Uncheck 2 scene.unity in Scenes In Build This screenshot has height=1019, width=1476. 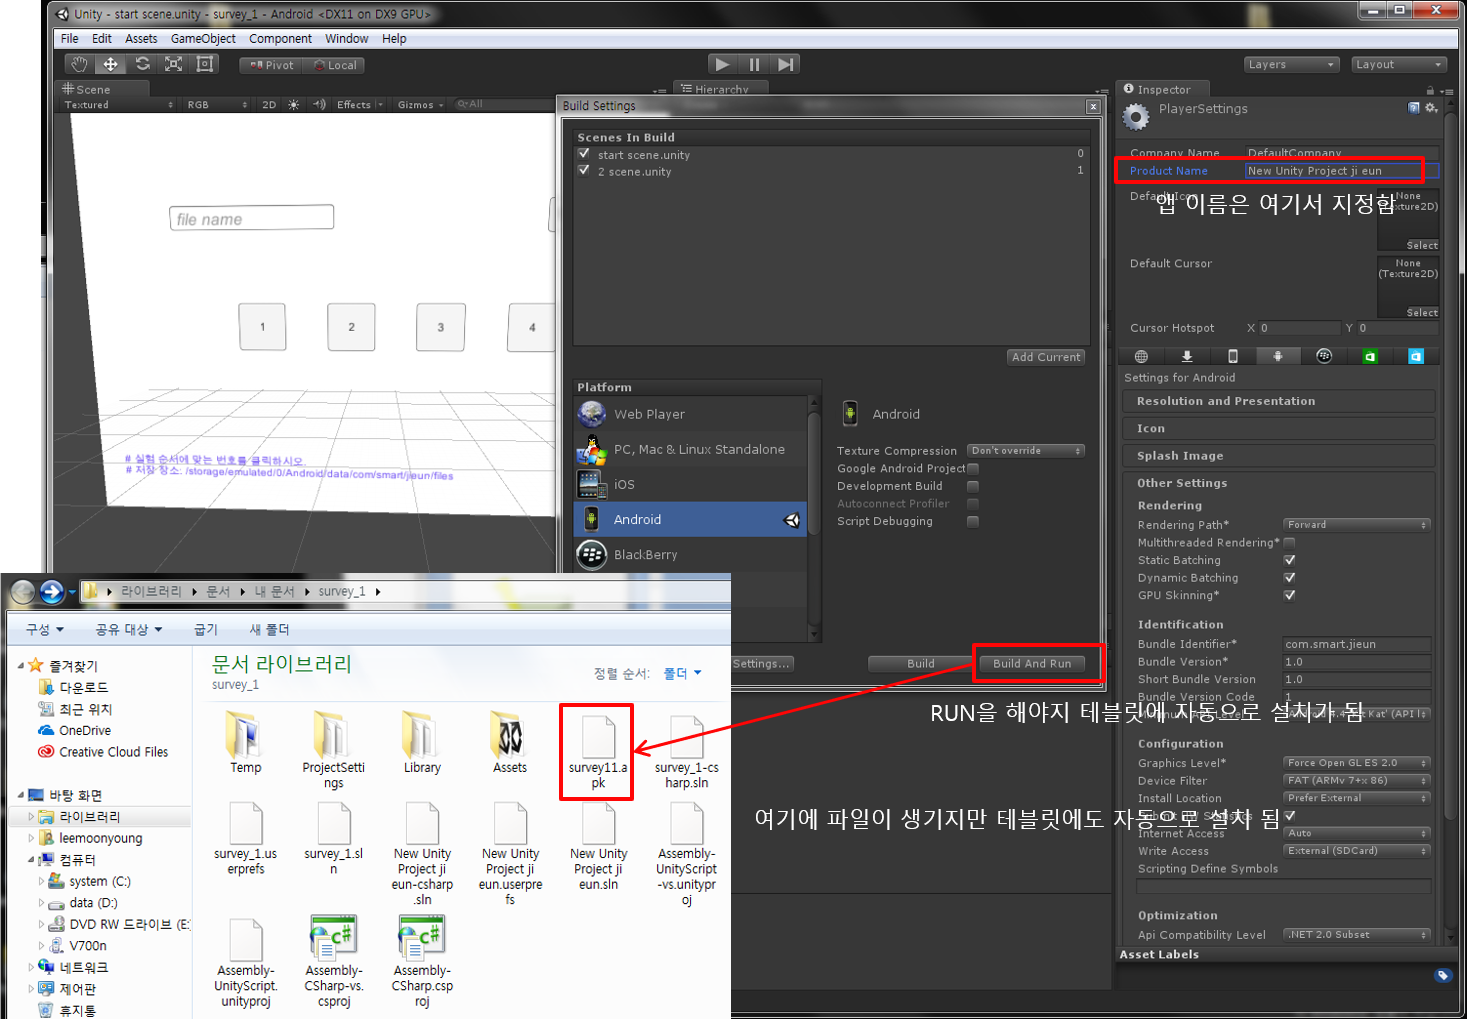pos(584,171)
